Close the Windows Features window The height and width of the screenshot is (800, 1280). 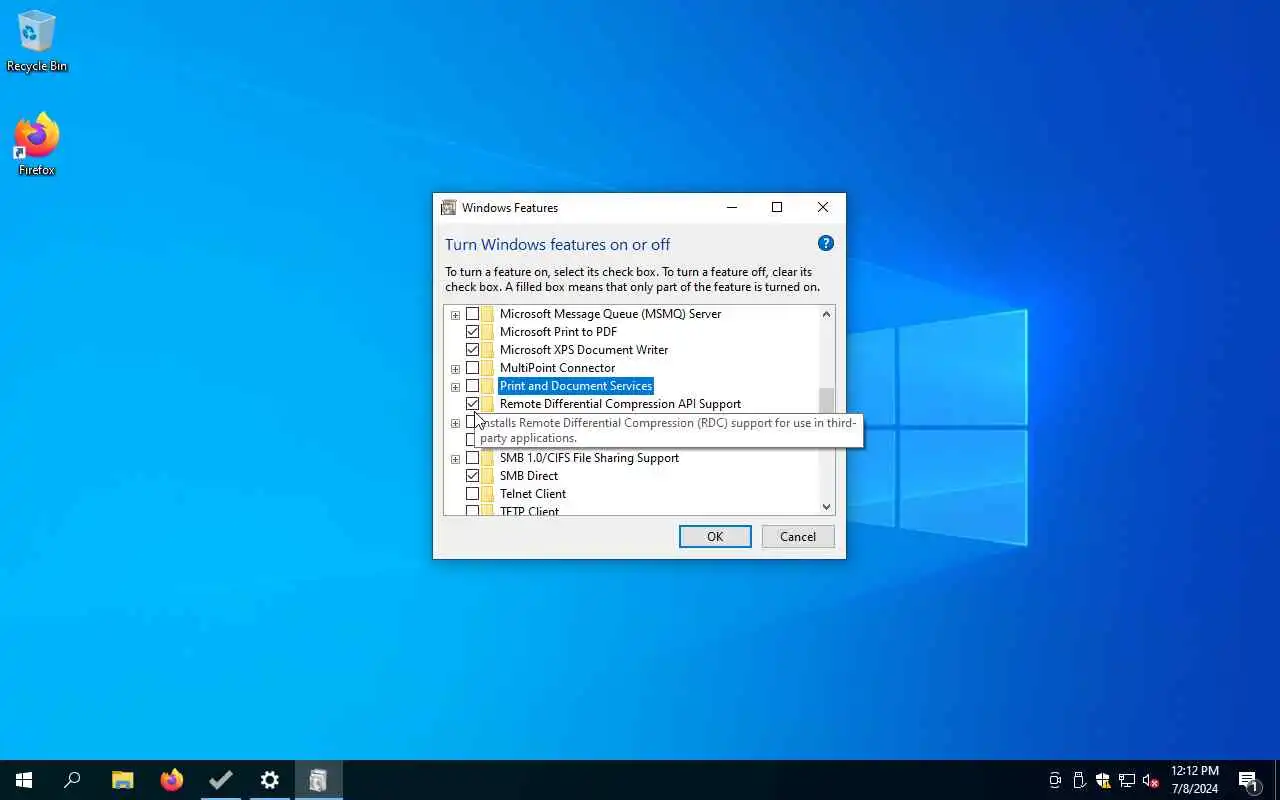(823, 208)
